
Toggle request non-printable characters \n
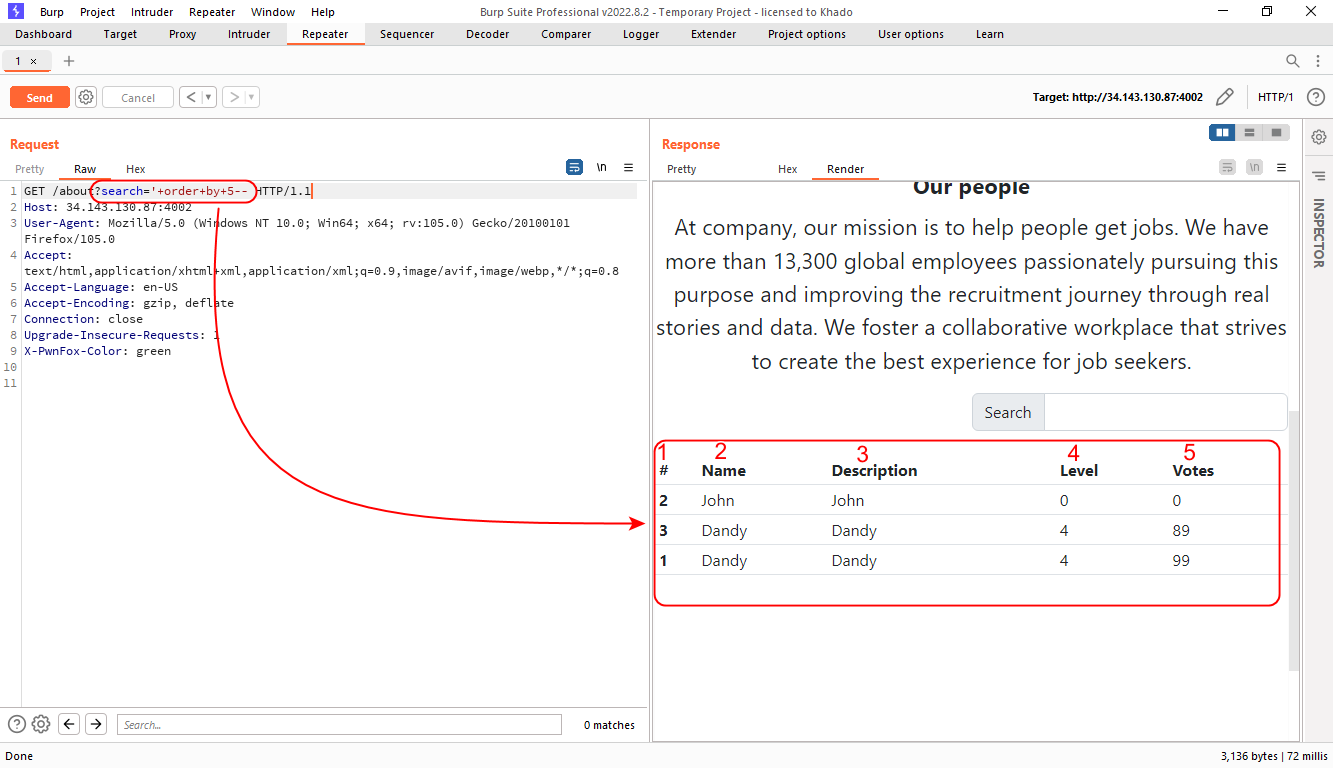pyautogui.click(x=602, y=167)
